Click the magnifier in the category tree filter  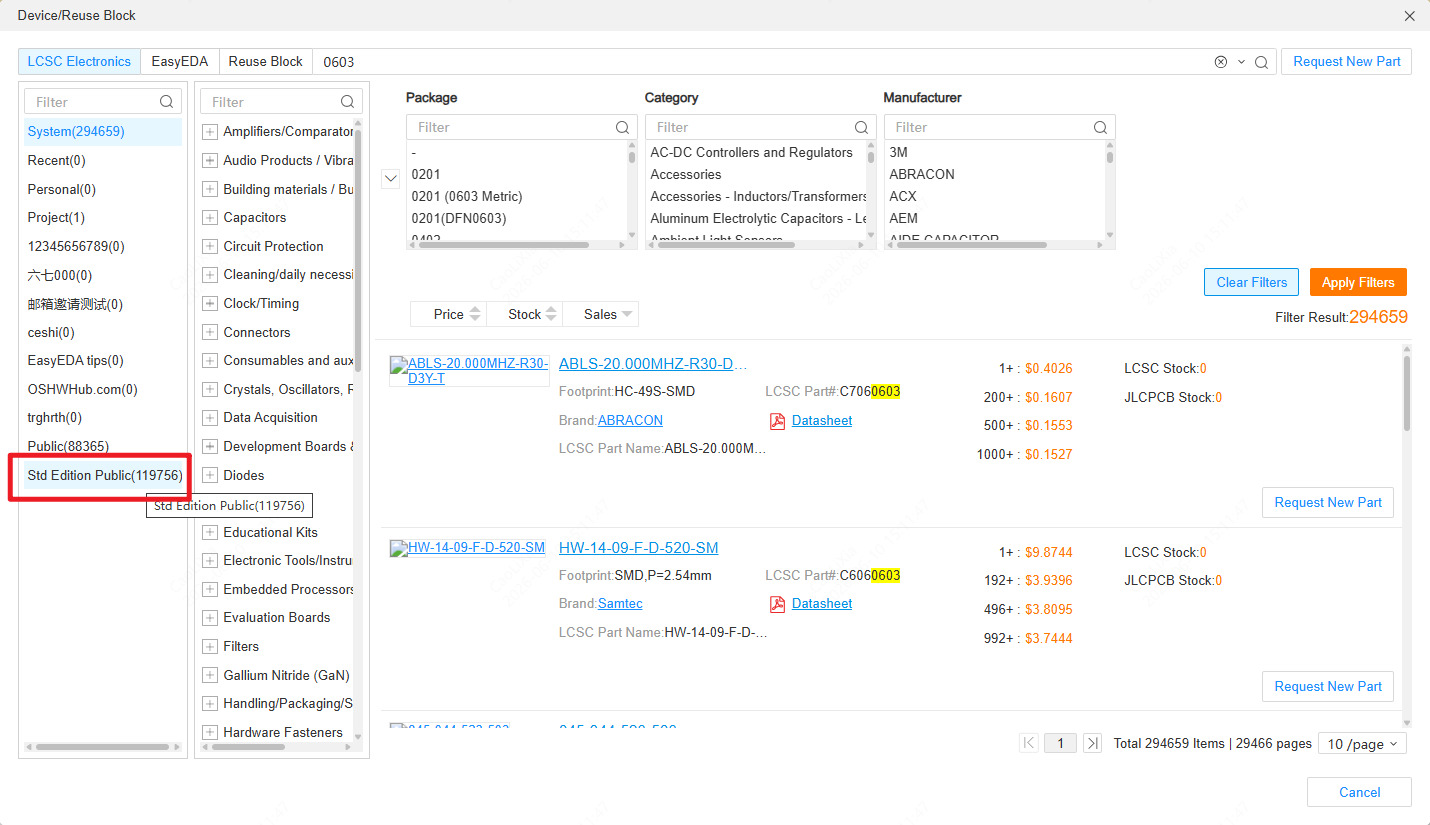(347, 102)
